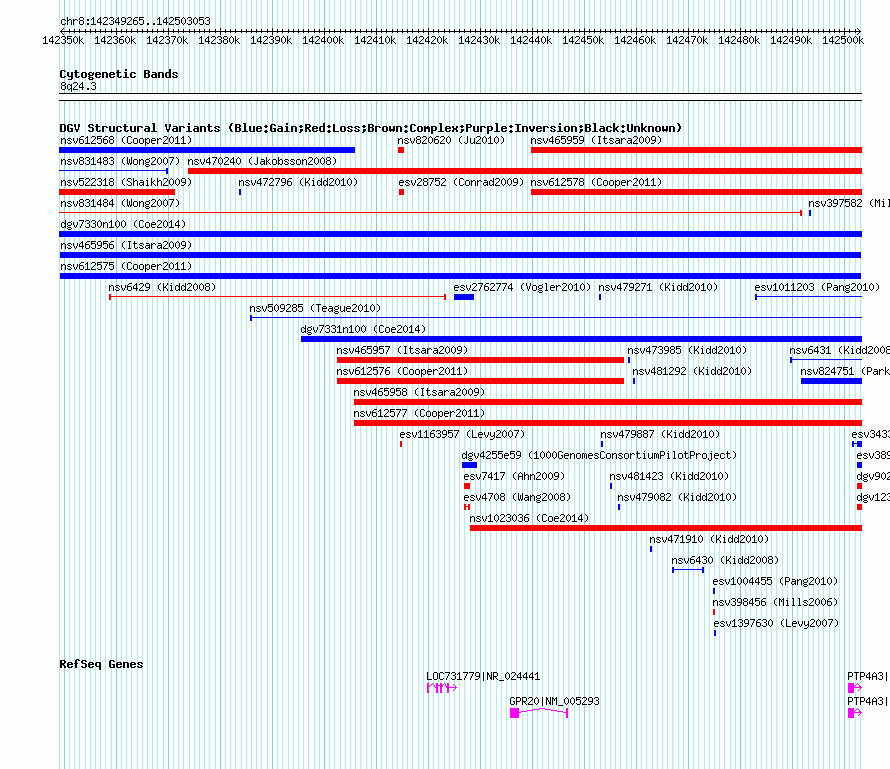Open nsv6429 (Kidd2008) variant label
This screenshot has width=890, height=769.
tap(162, 287)
